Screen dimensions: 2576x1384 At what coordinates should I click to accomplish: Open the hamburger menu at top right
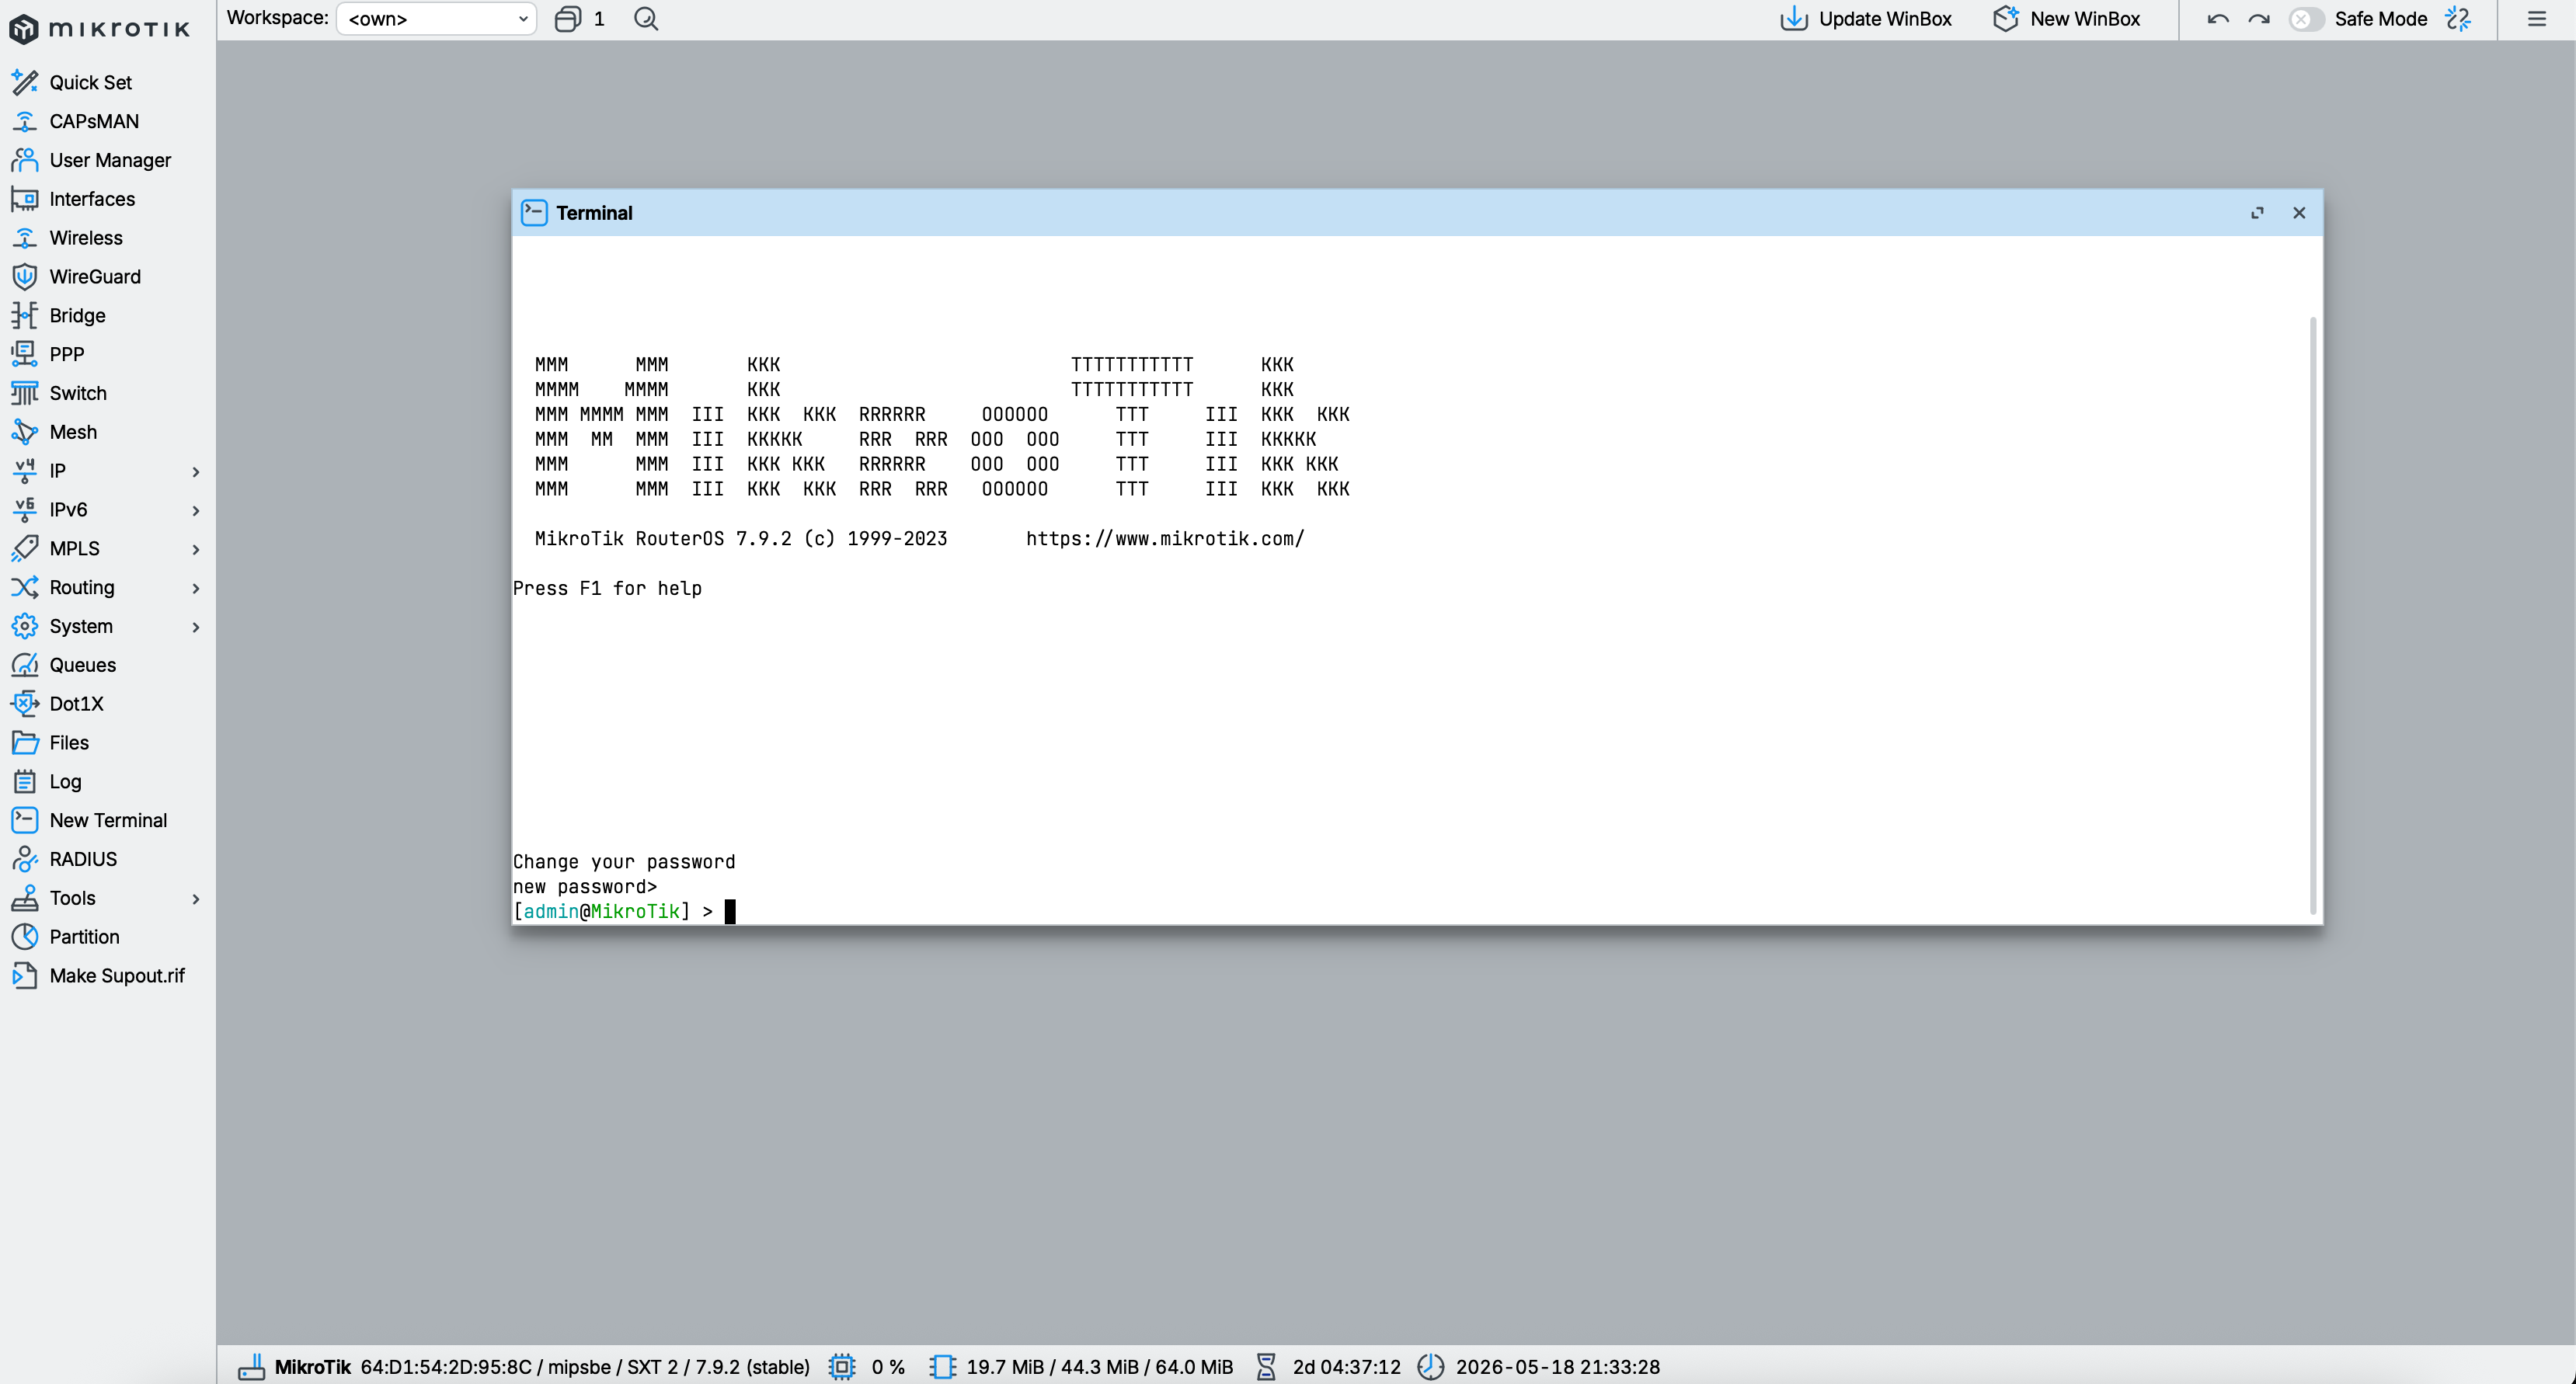(x=2537, y=19)
